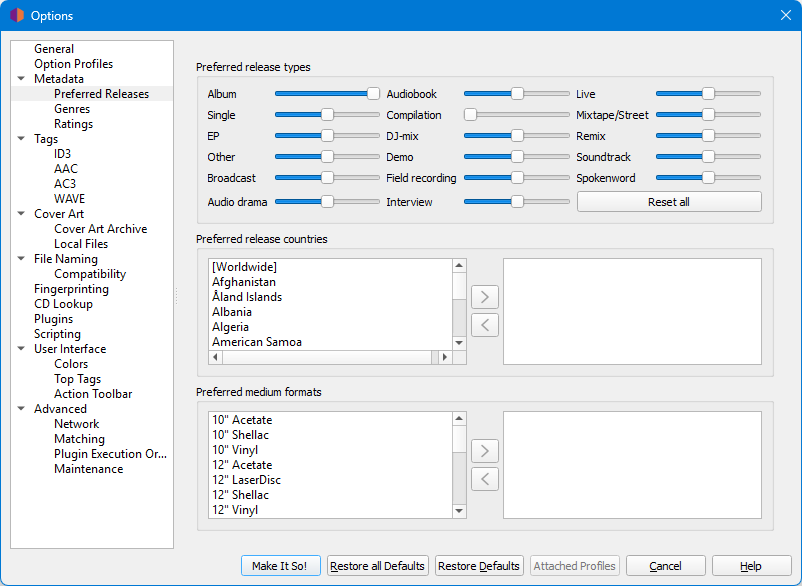Image resolution: width=802 pixels, height=586 pixels.
Task: Click add arrow for preferred medium formats
Action: [484, 451]
